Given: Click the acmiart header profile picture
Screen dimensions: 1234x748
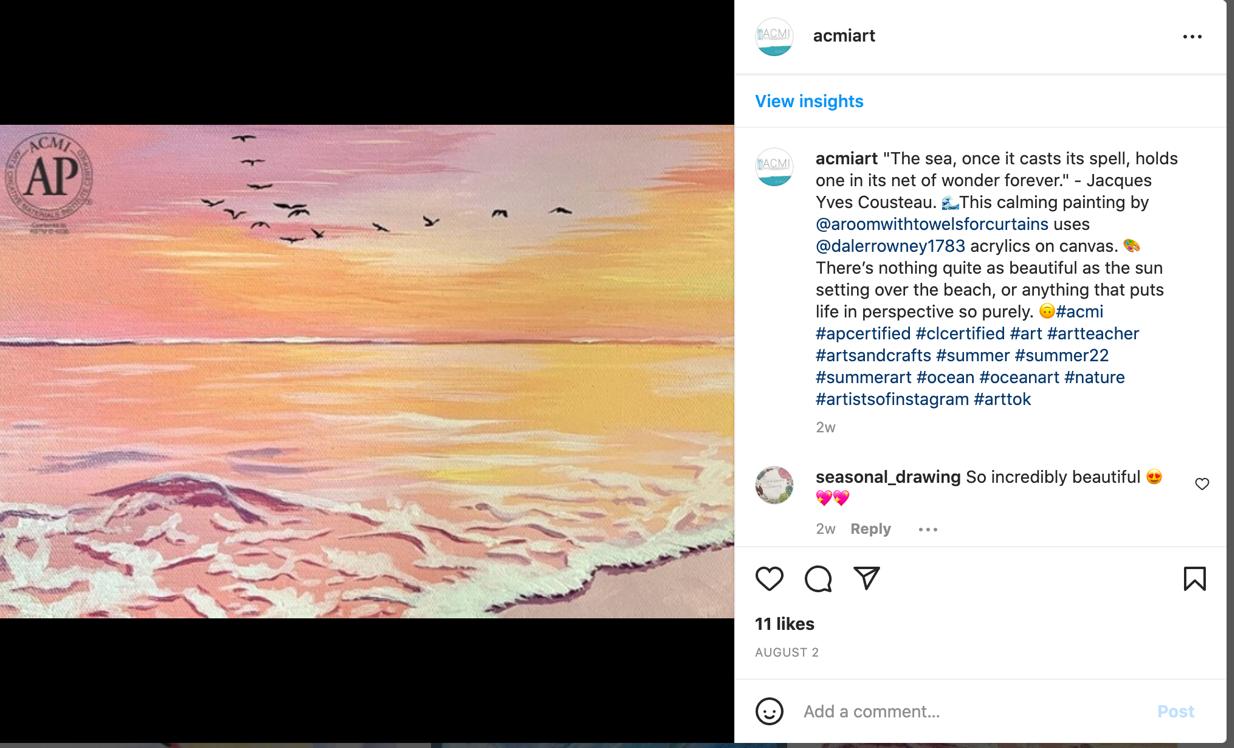Looking at the screenshot, I should (x=774, y=36).
